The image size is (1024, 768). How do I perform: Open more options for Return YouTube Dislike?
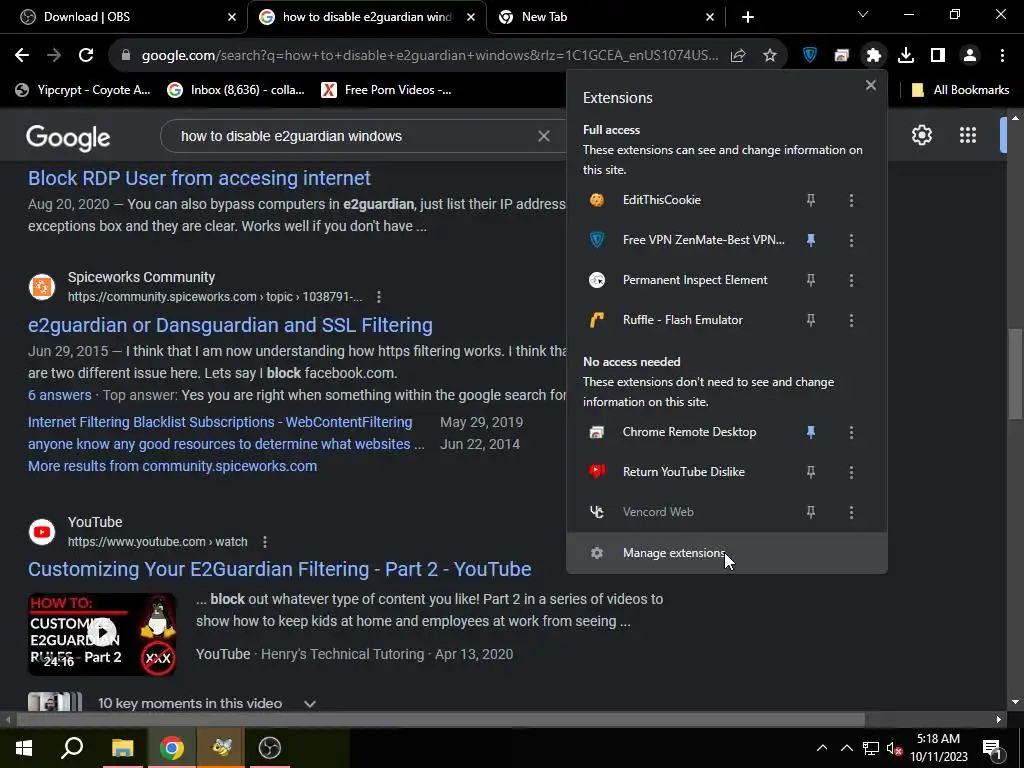tap(851, 472)
